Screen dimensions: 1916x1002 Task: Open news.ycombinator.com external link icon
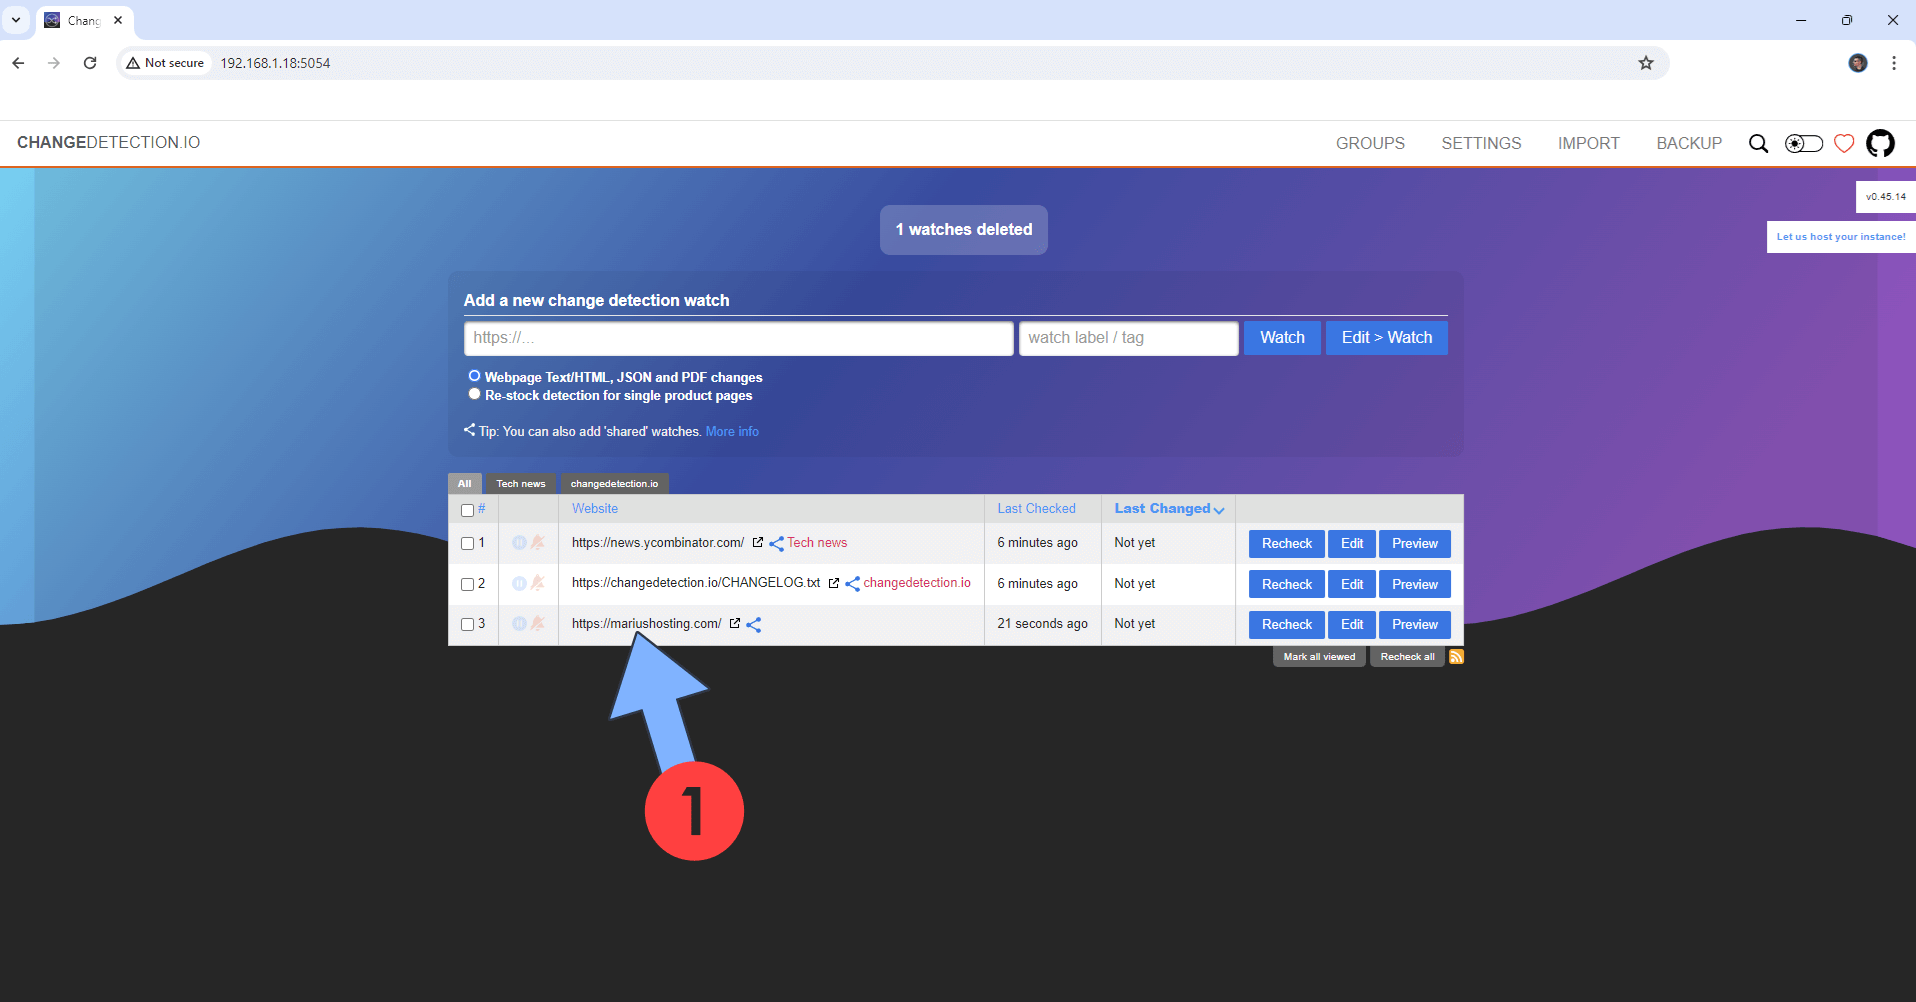pos(758,543)
